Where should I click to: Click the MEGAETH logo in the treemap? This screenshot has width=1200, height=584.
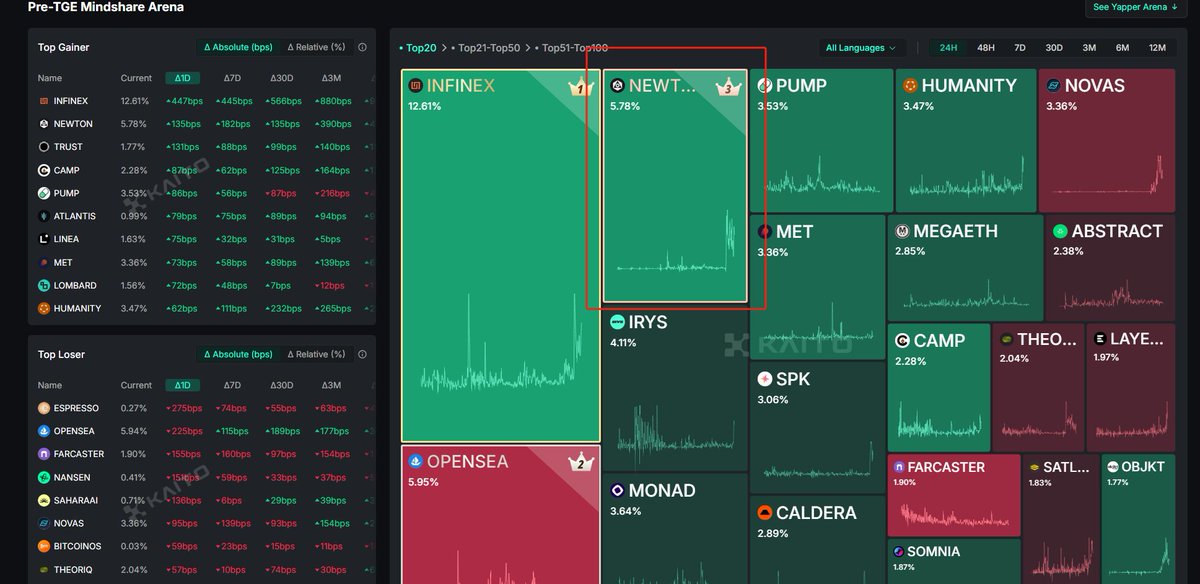point(902,231)
